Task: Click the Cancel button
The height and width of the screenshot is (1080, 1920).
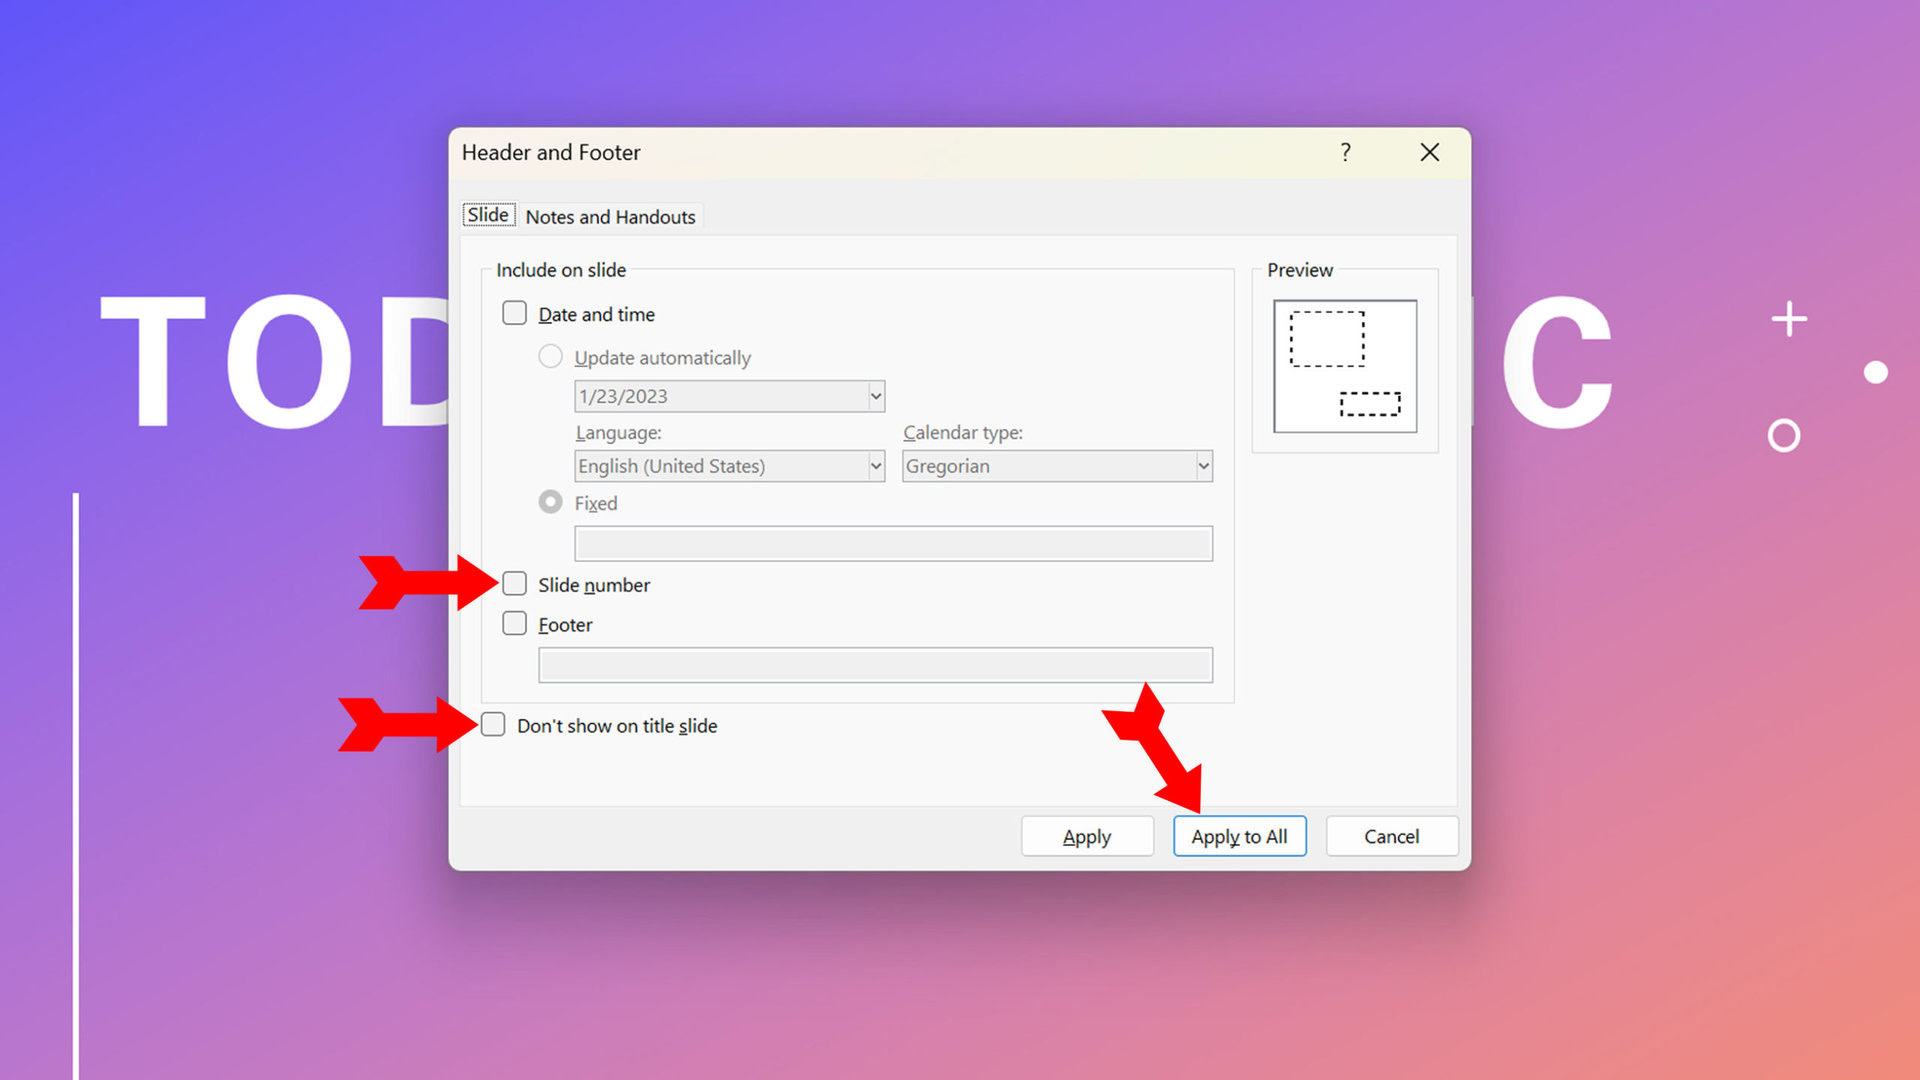Action: (1391, 836)
